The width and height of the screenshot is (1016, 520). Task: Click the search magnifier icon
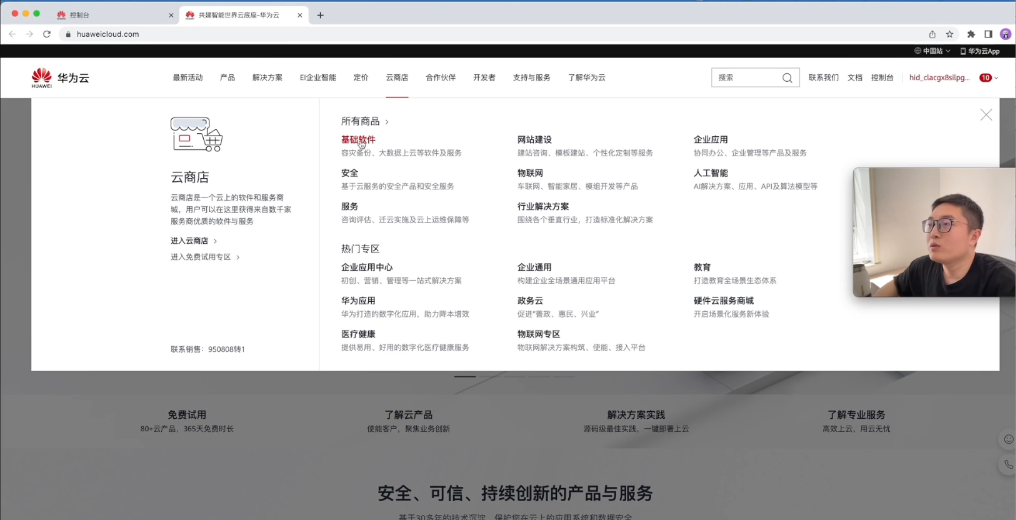pyautogui.click(x=787, y=78)
